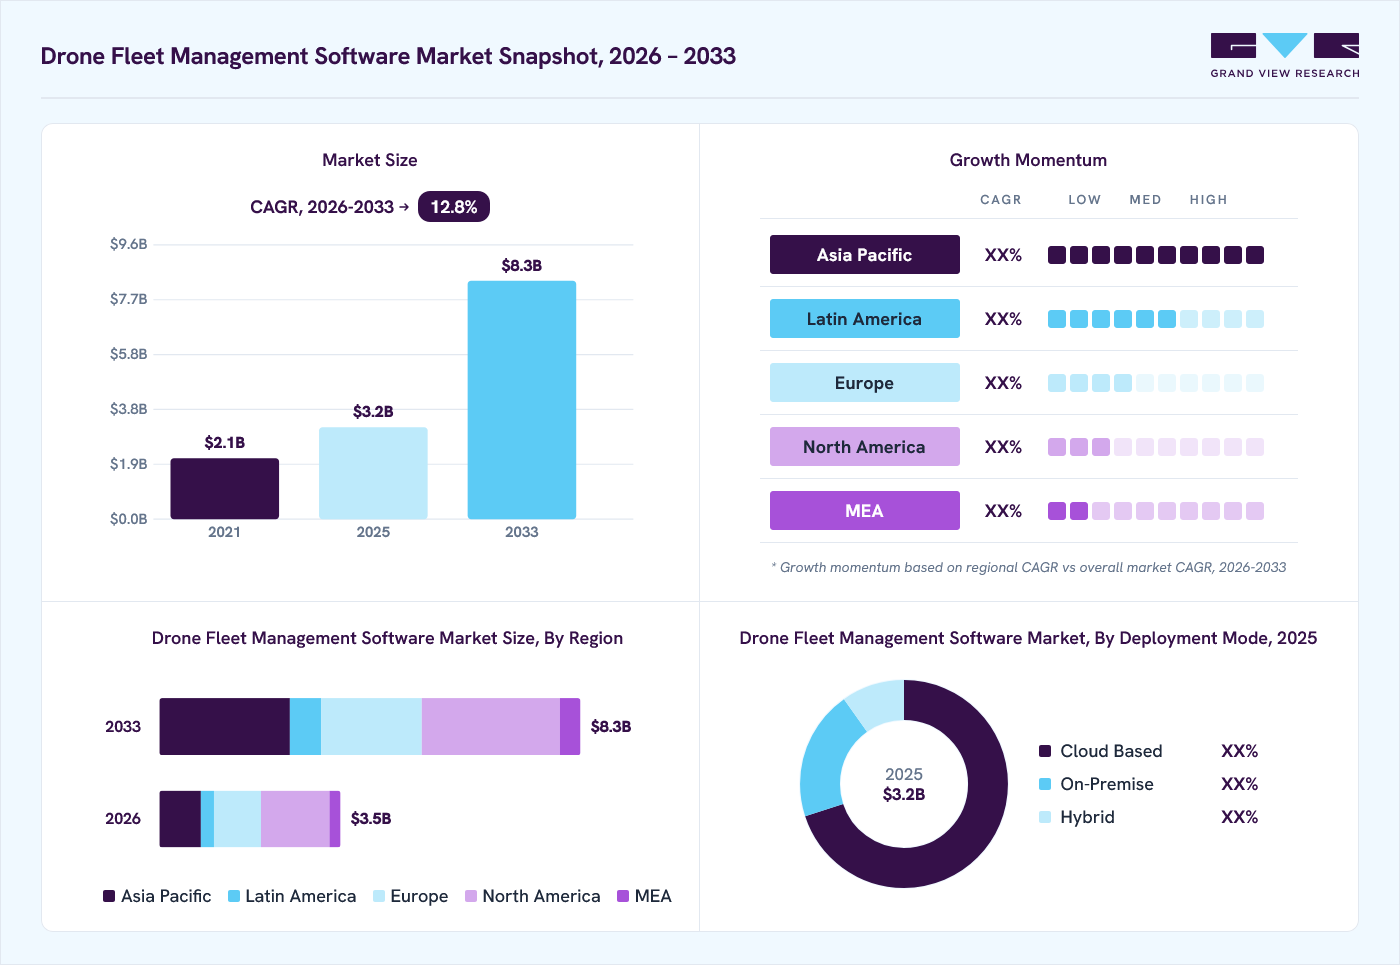Click Cloud Based XX% share value
The height and width of the screenshot is (965, 1400).
[x=1239, y=751]
